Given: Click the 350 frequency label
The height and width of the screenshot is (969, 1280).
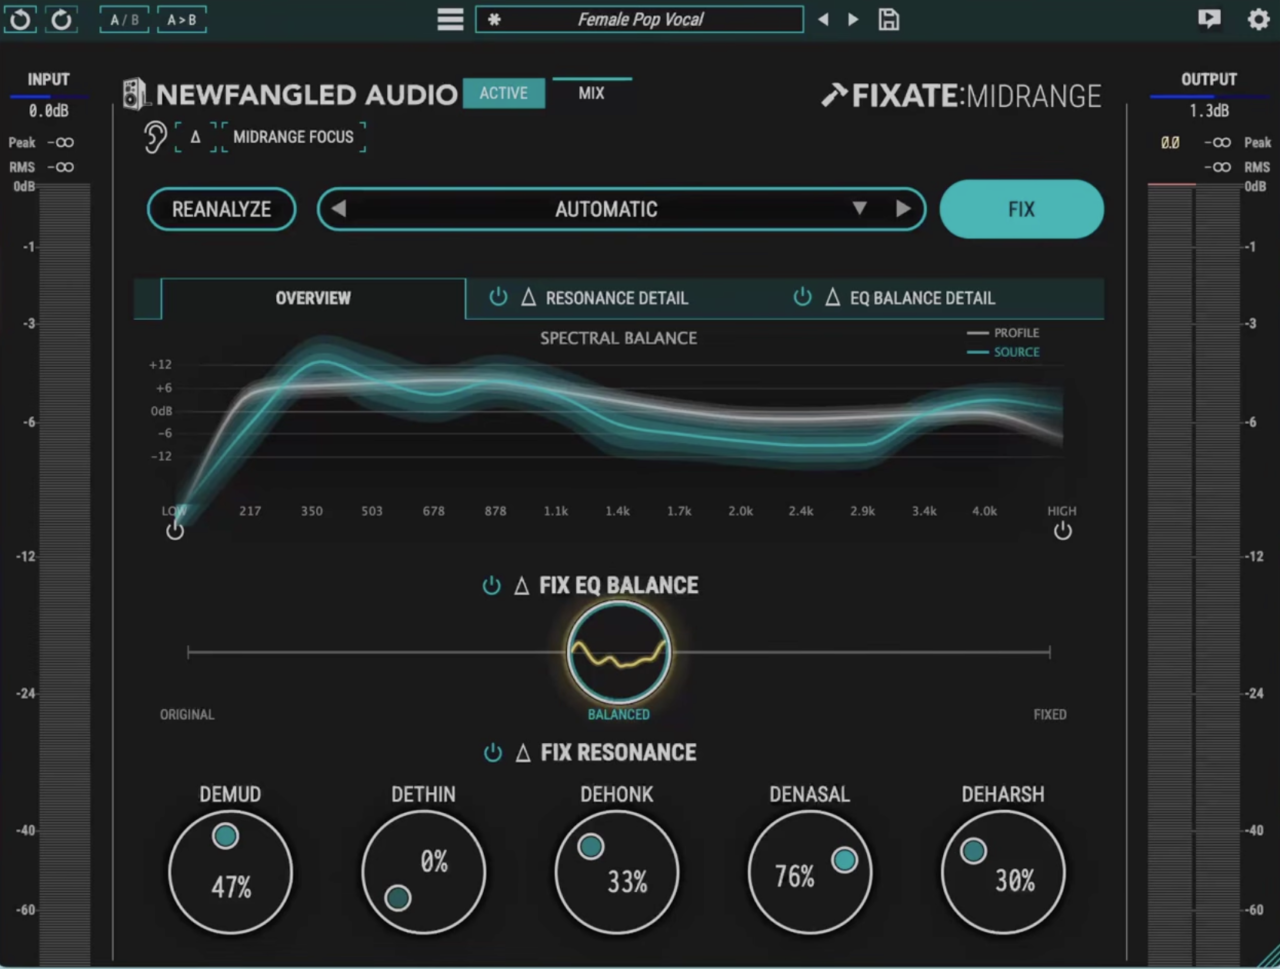Looking at the screenshot, I should coord(312,511).
